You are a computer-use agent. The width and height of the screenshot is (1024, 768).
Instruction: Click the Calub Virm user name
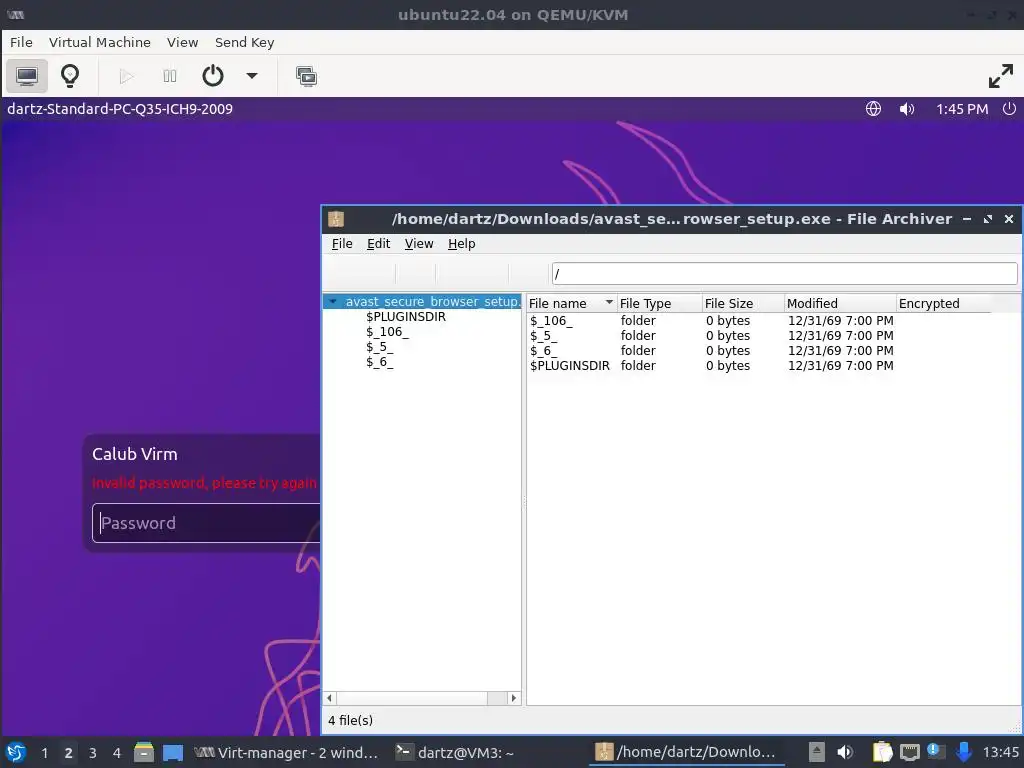coord(135,454)
